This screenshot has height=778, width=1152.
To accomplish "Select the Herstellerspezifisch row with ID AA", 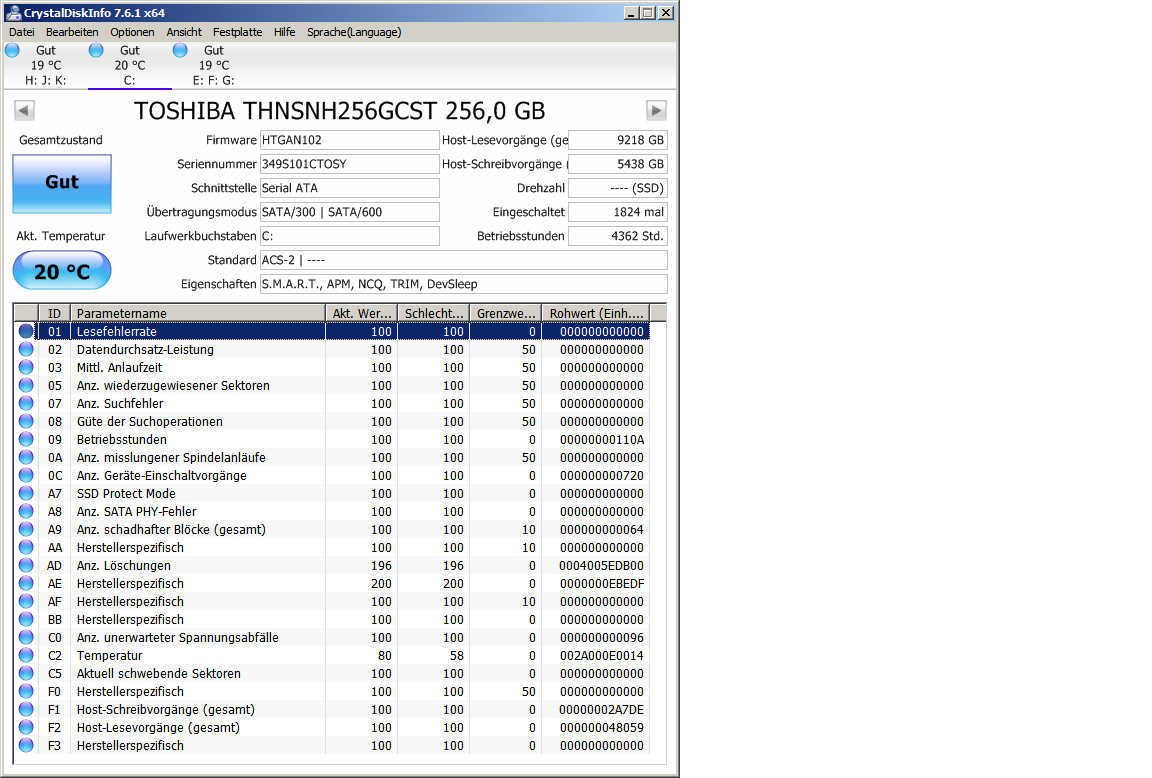I will click(332, 547).
